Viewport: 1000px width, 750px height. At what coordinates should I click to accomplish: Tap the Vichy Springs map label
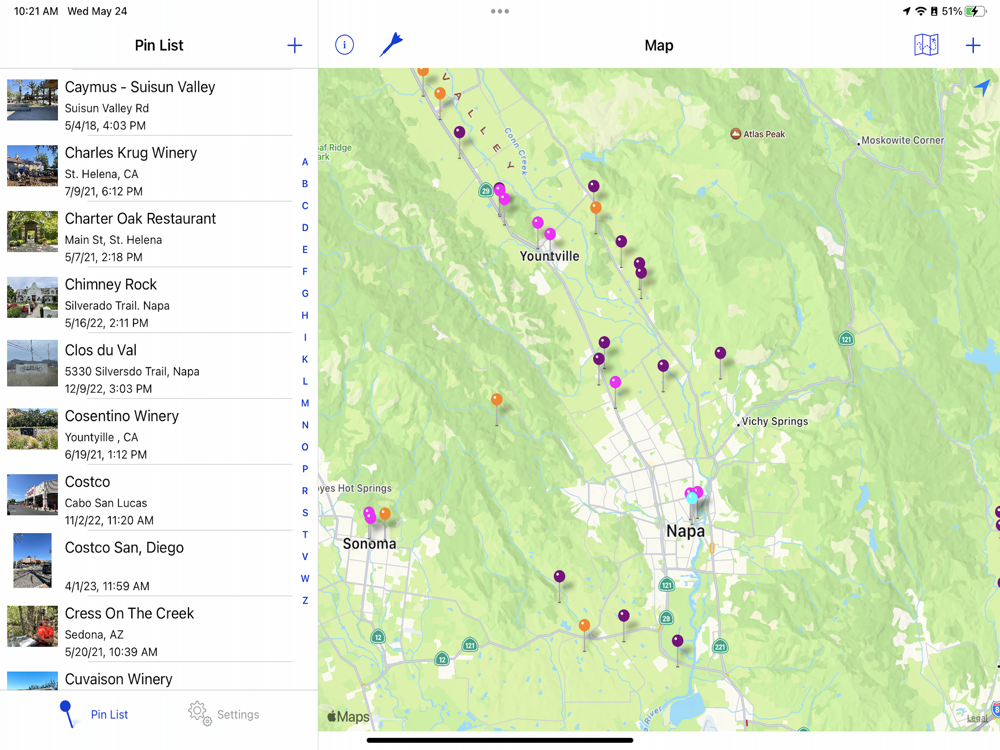click(x=774, y=421)
